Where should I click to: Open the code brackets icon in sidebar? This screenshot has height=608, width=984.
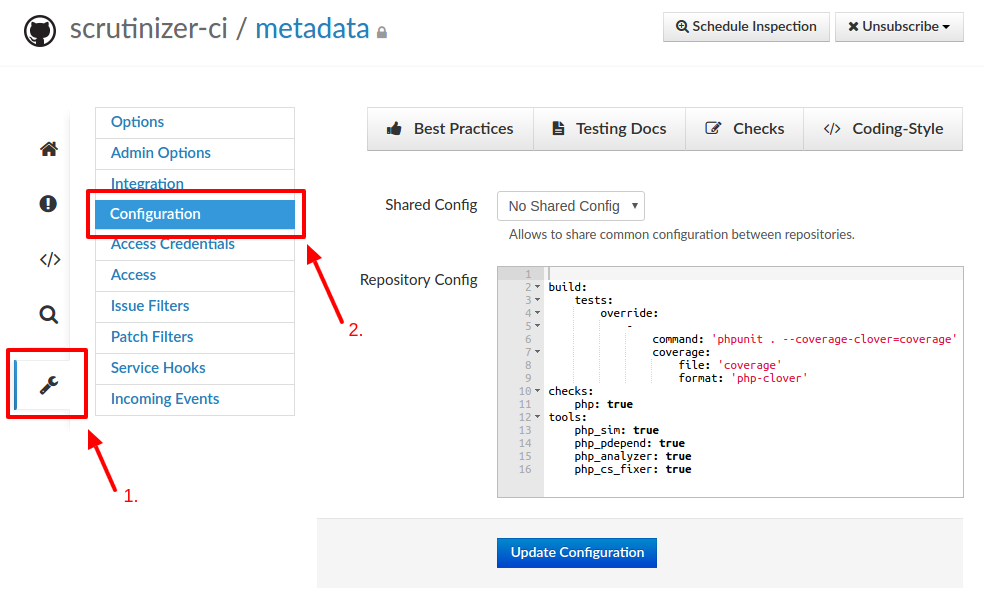pos(50,259)
